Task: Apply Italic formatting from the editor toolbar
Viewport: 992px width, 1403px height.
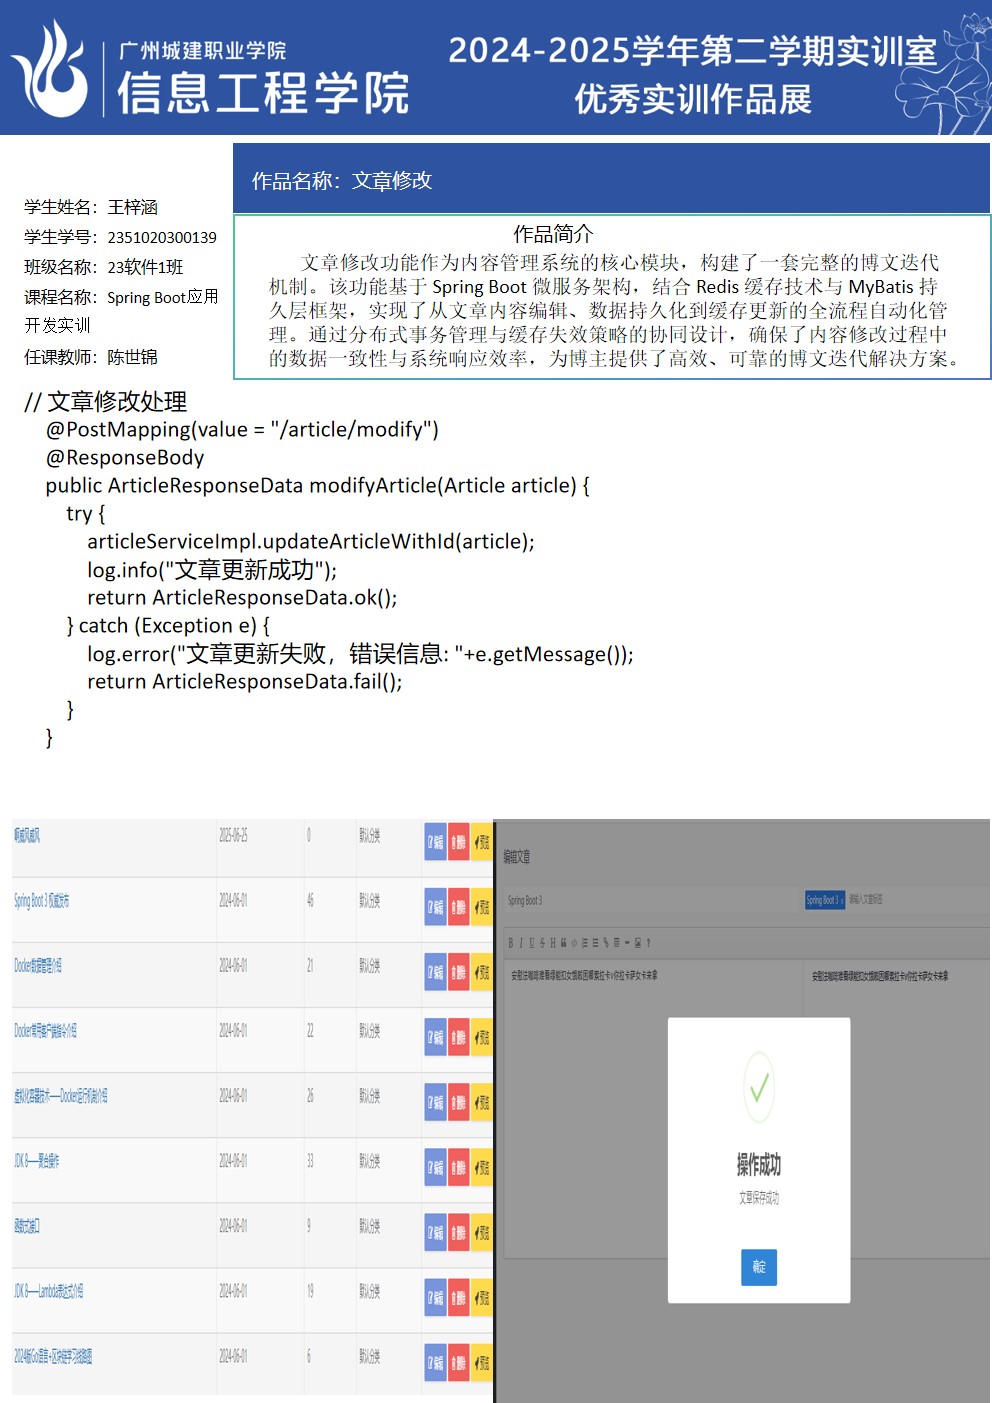Action: coord(521,943)
